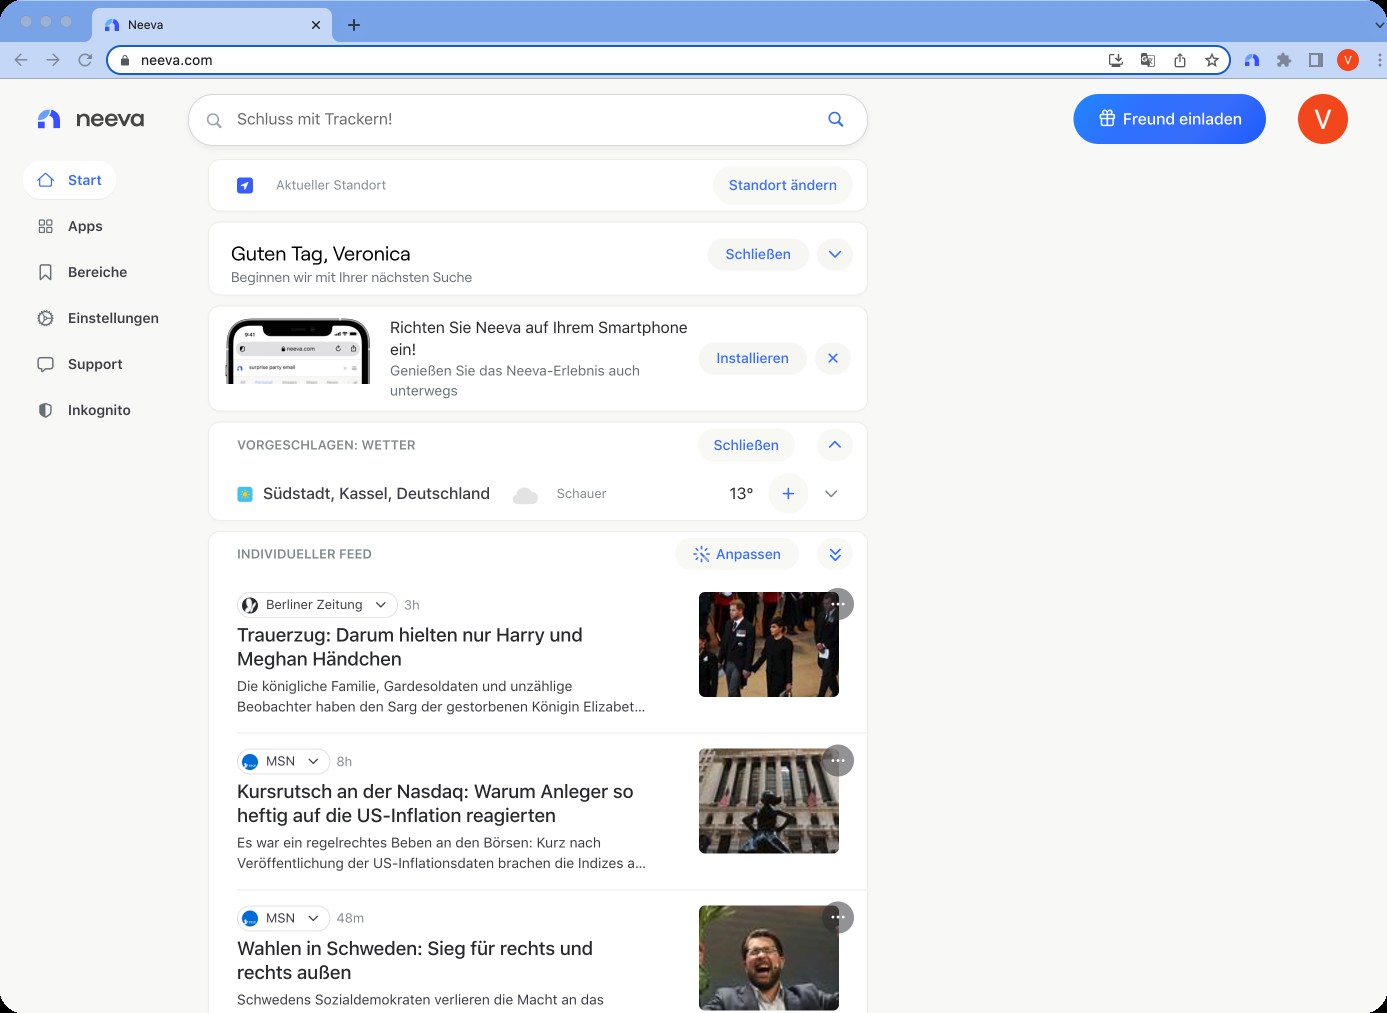Switch to Inkognito mode in the sidebar
The image size is (1387, 1013).
click(x=84, y=410)
